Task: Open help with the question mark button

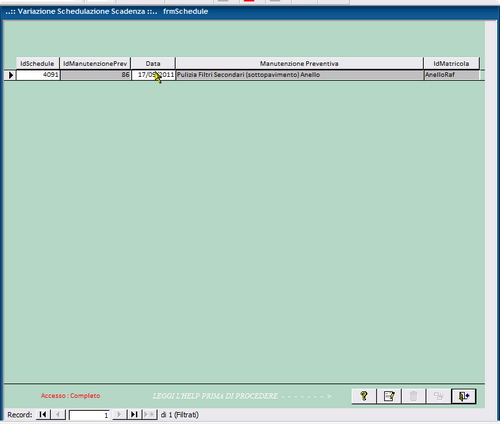Action: point(364,396)
